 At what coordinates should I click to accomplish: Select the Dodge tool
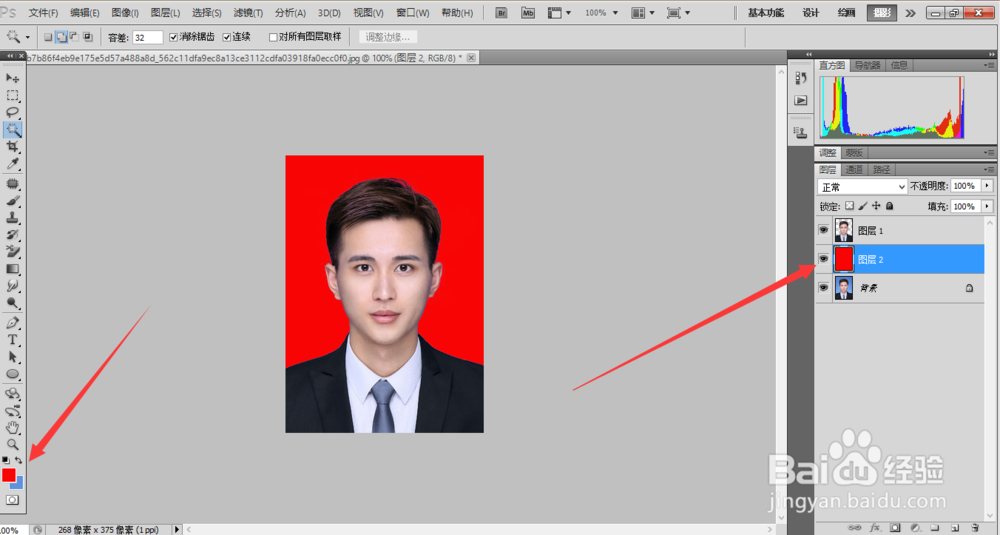[x=12, y=304]
